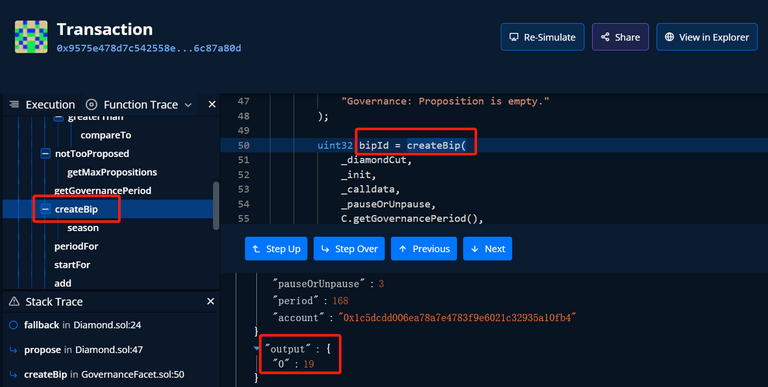Viewport: 768px width, 387px height.
Task: Select the periodFor trace entry
Action: (76, 246)
